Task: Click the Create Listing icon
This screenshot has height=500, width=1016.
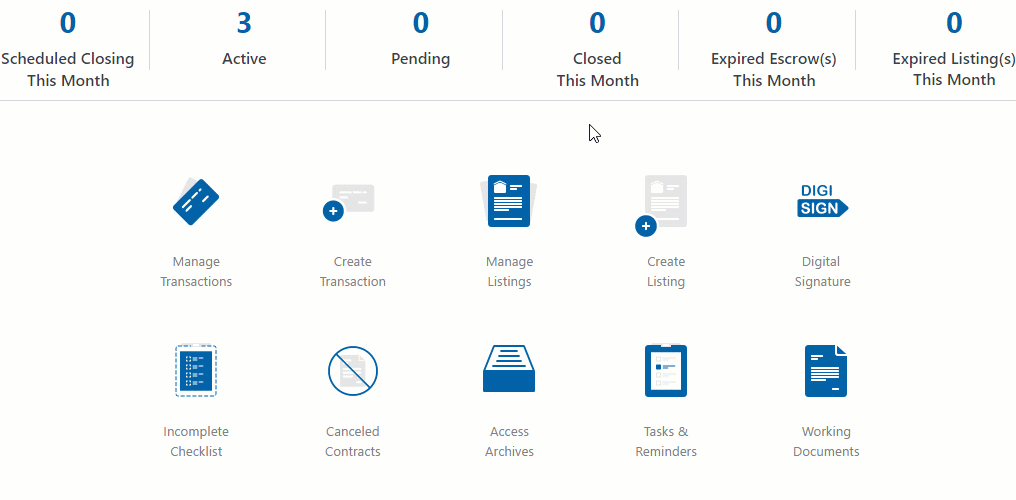Action: 662,205
